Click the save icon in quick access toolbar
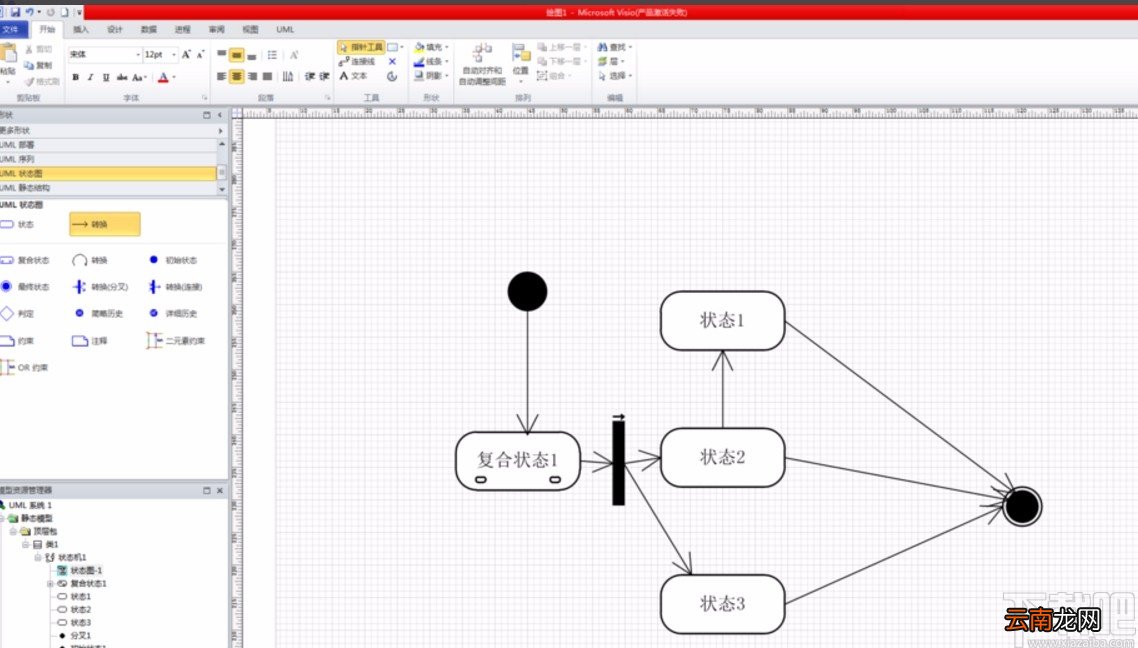The height and width of the screenshot is (648, 1138). pos(15,12)
